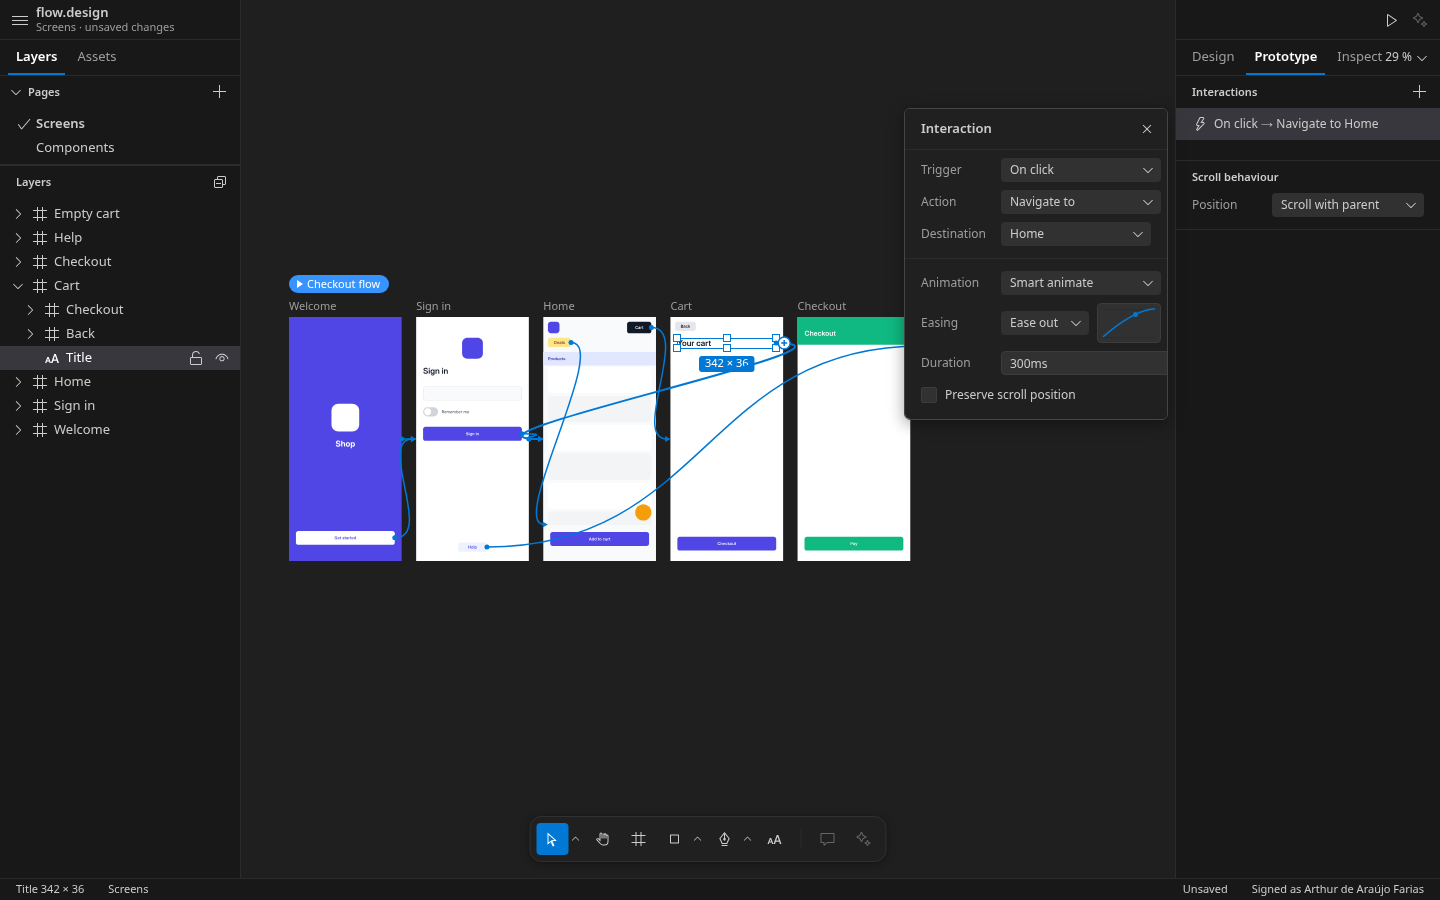Select the Screens page
The width and height of the screenshot is (1440, 900).
120,124
